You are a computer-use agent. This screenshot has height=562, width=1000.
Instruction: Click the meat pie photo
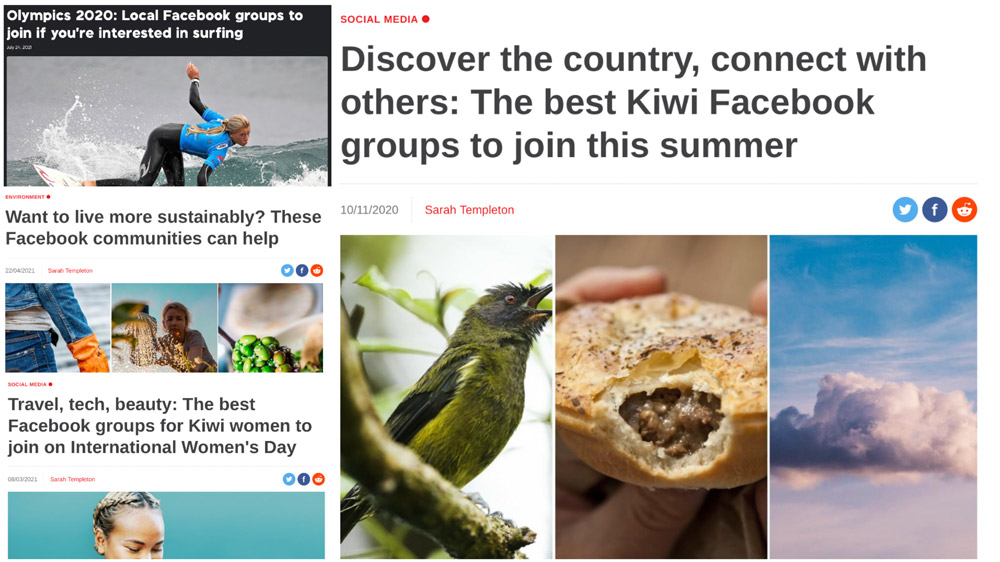[661, 397]
